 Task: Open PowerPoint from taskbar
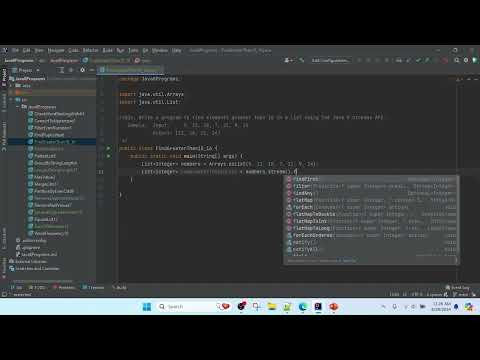(333, 307)
